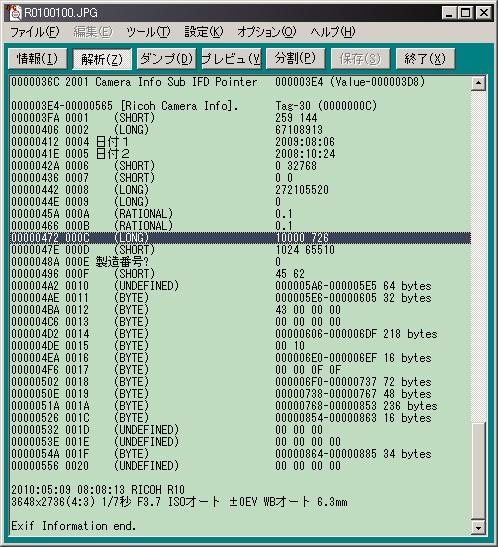Select the 製造番号? line
This screenshot has height=547, width=498.
click(241, 262)
